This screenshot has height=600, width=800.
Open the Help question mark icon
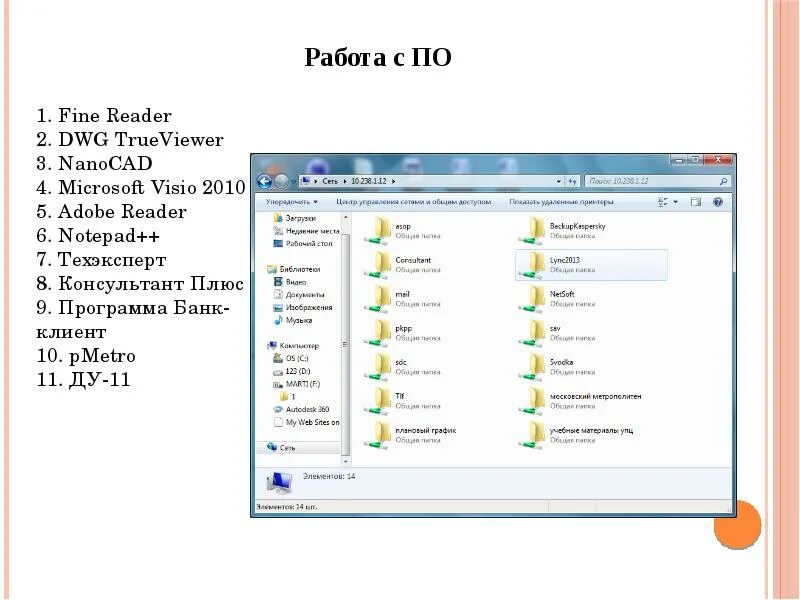click(718, 202)
